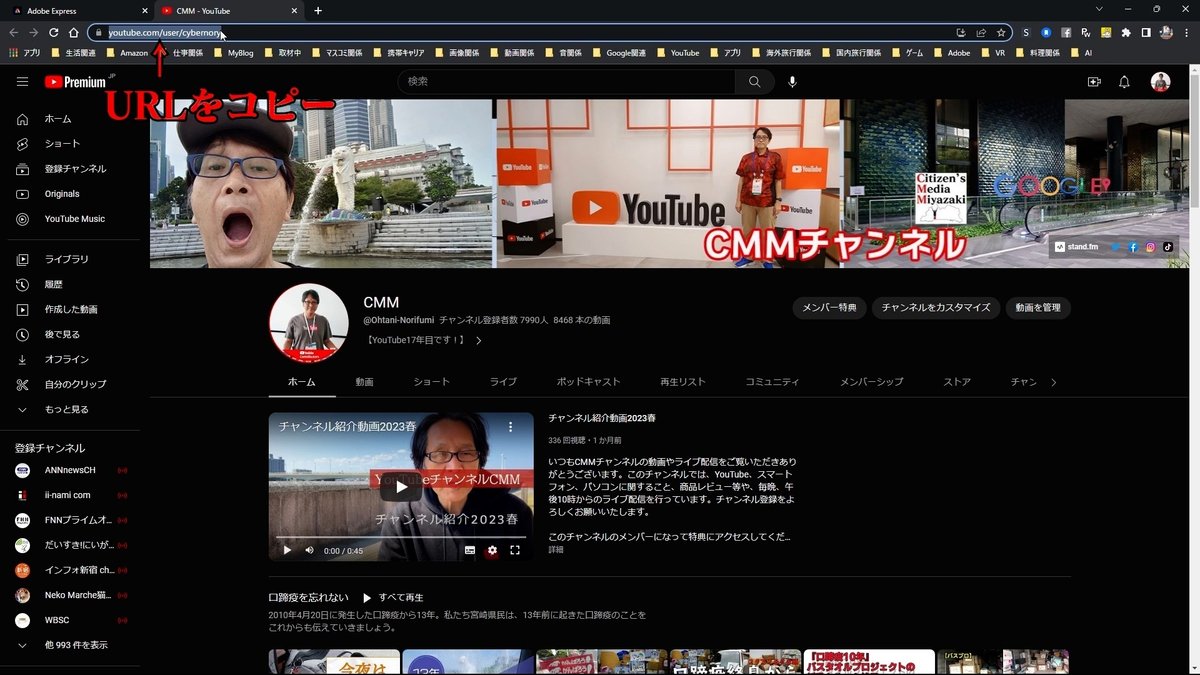Open the trailer video three-dot menu
This screenshot has width=1200, height=675.
tap(510, 426)
